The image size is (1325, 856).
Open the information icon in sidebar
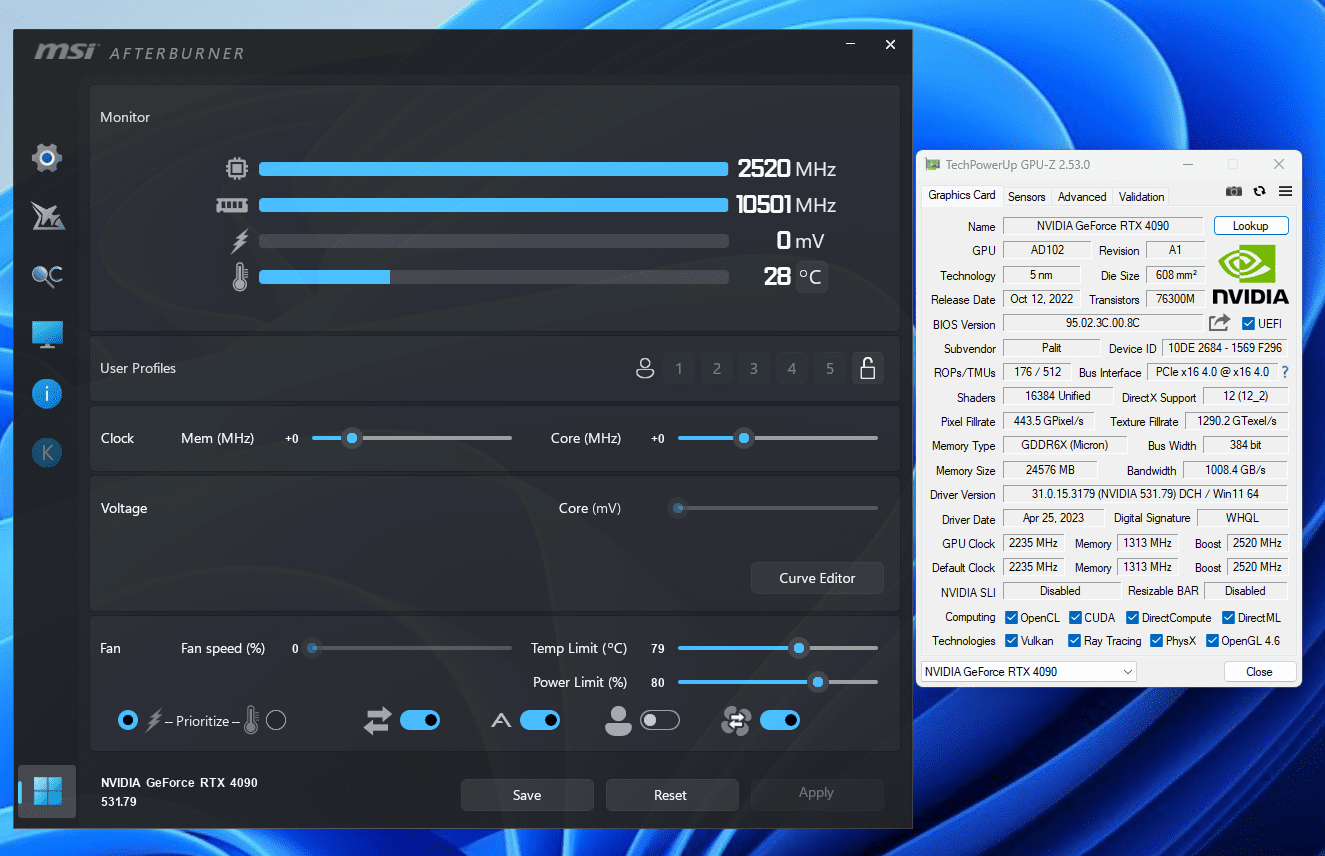pos(47,394)
